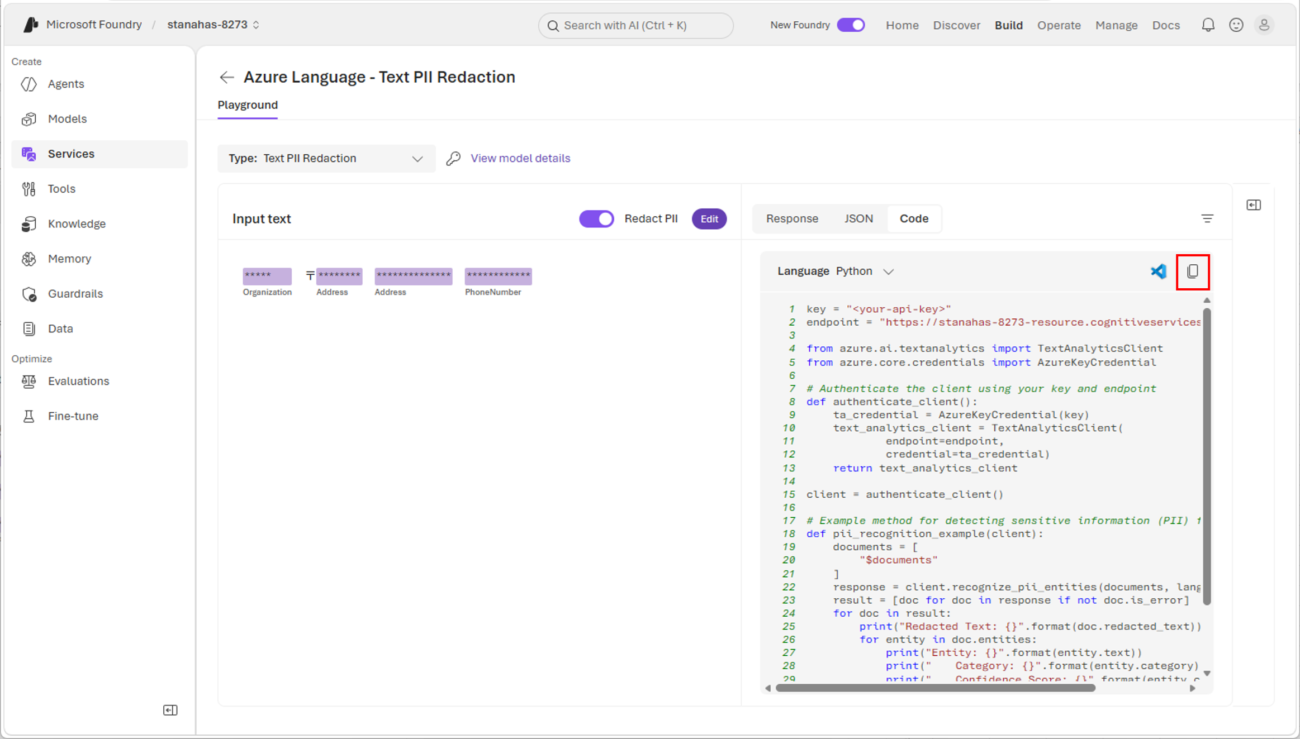Open the Type: Text PII Redaction dropdown
Viewport: 1300px width, 739px height.
pyautogui.click(x=327, y=158)
